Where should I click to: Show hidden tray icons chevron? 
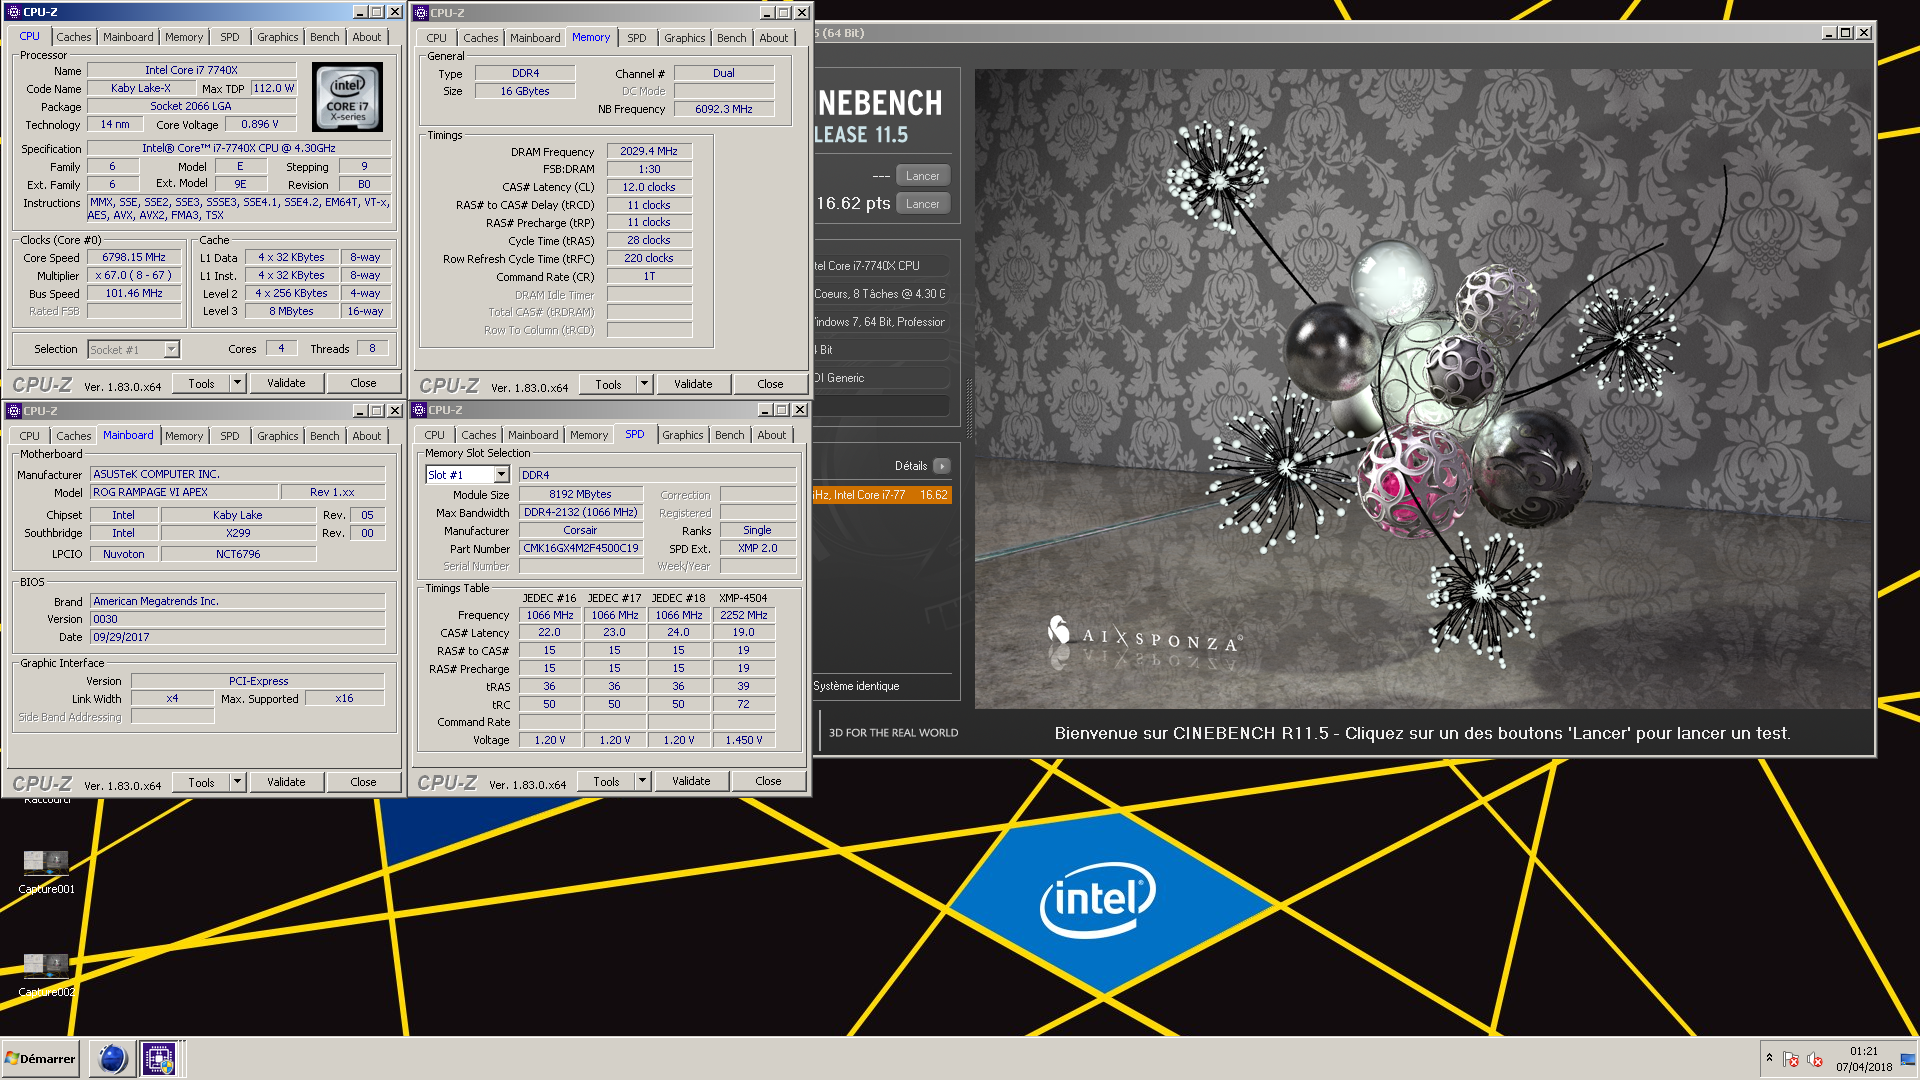[x=1769, y=1058]
